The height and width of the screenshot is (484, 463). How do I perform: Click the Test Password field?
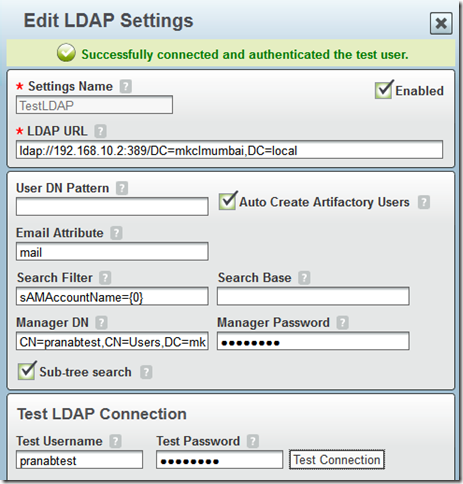pyautogui.click(x=220, y=460)
